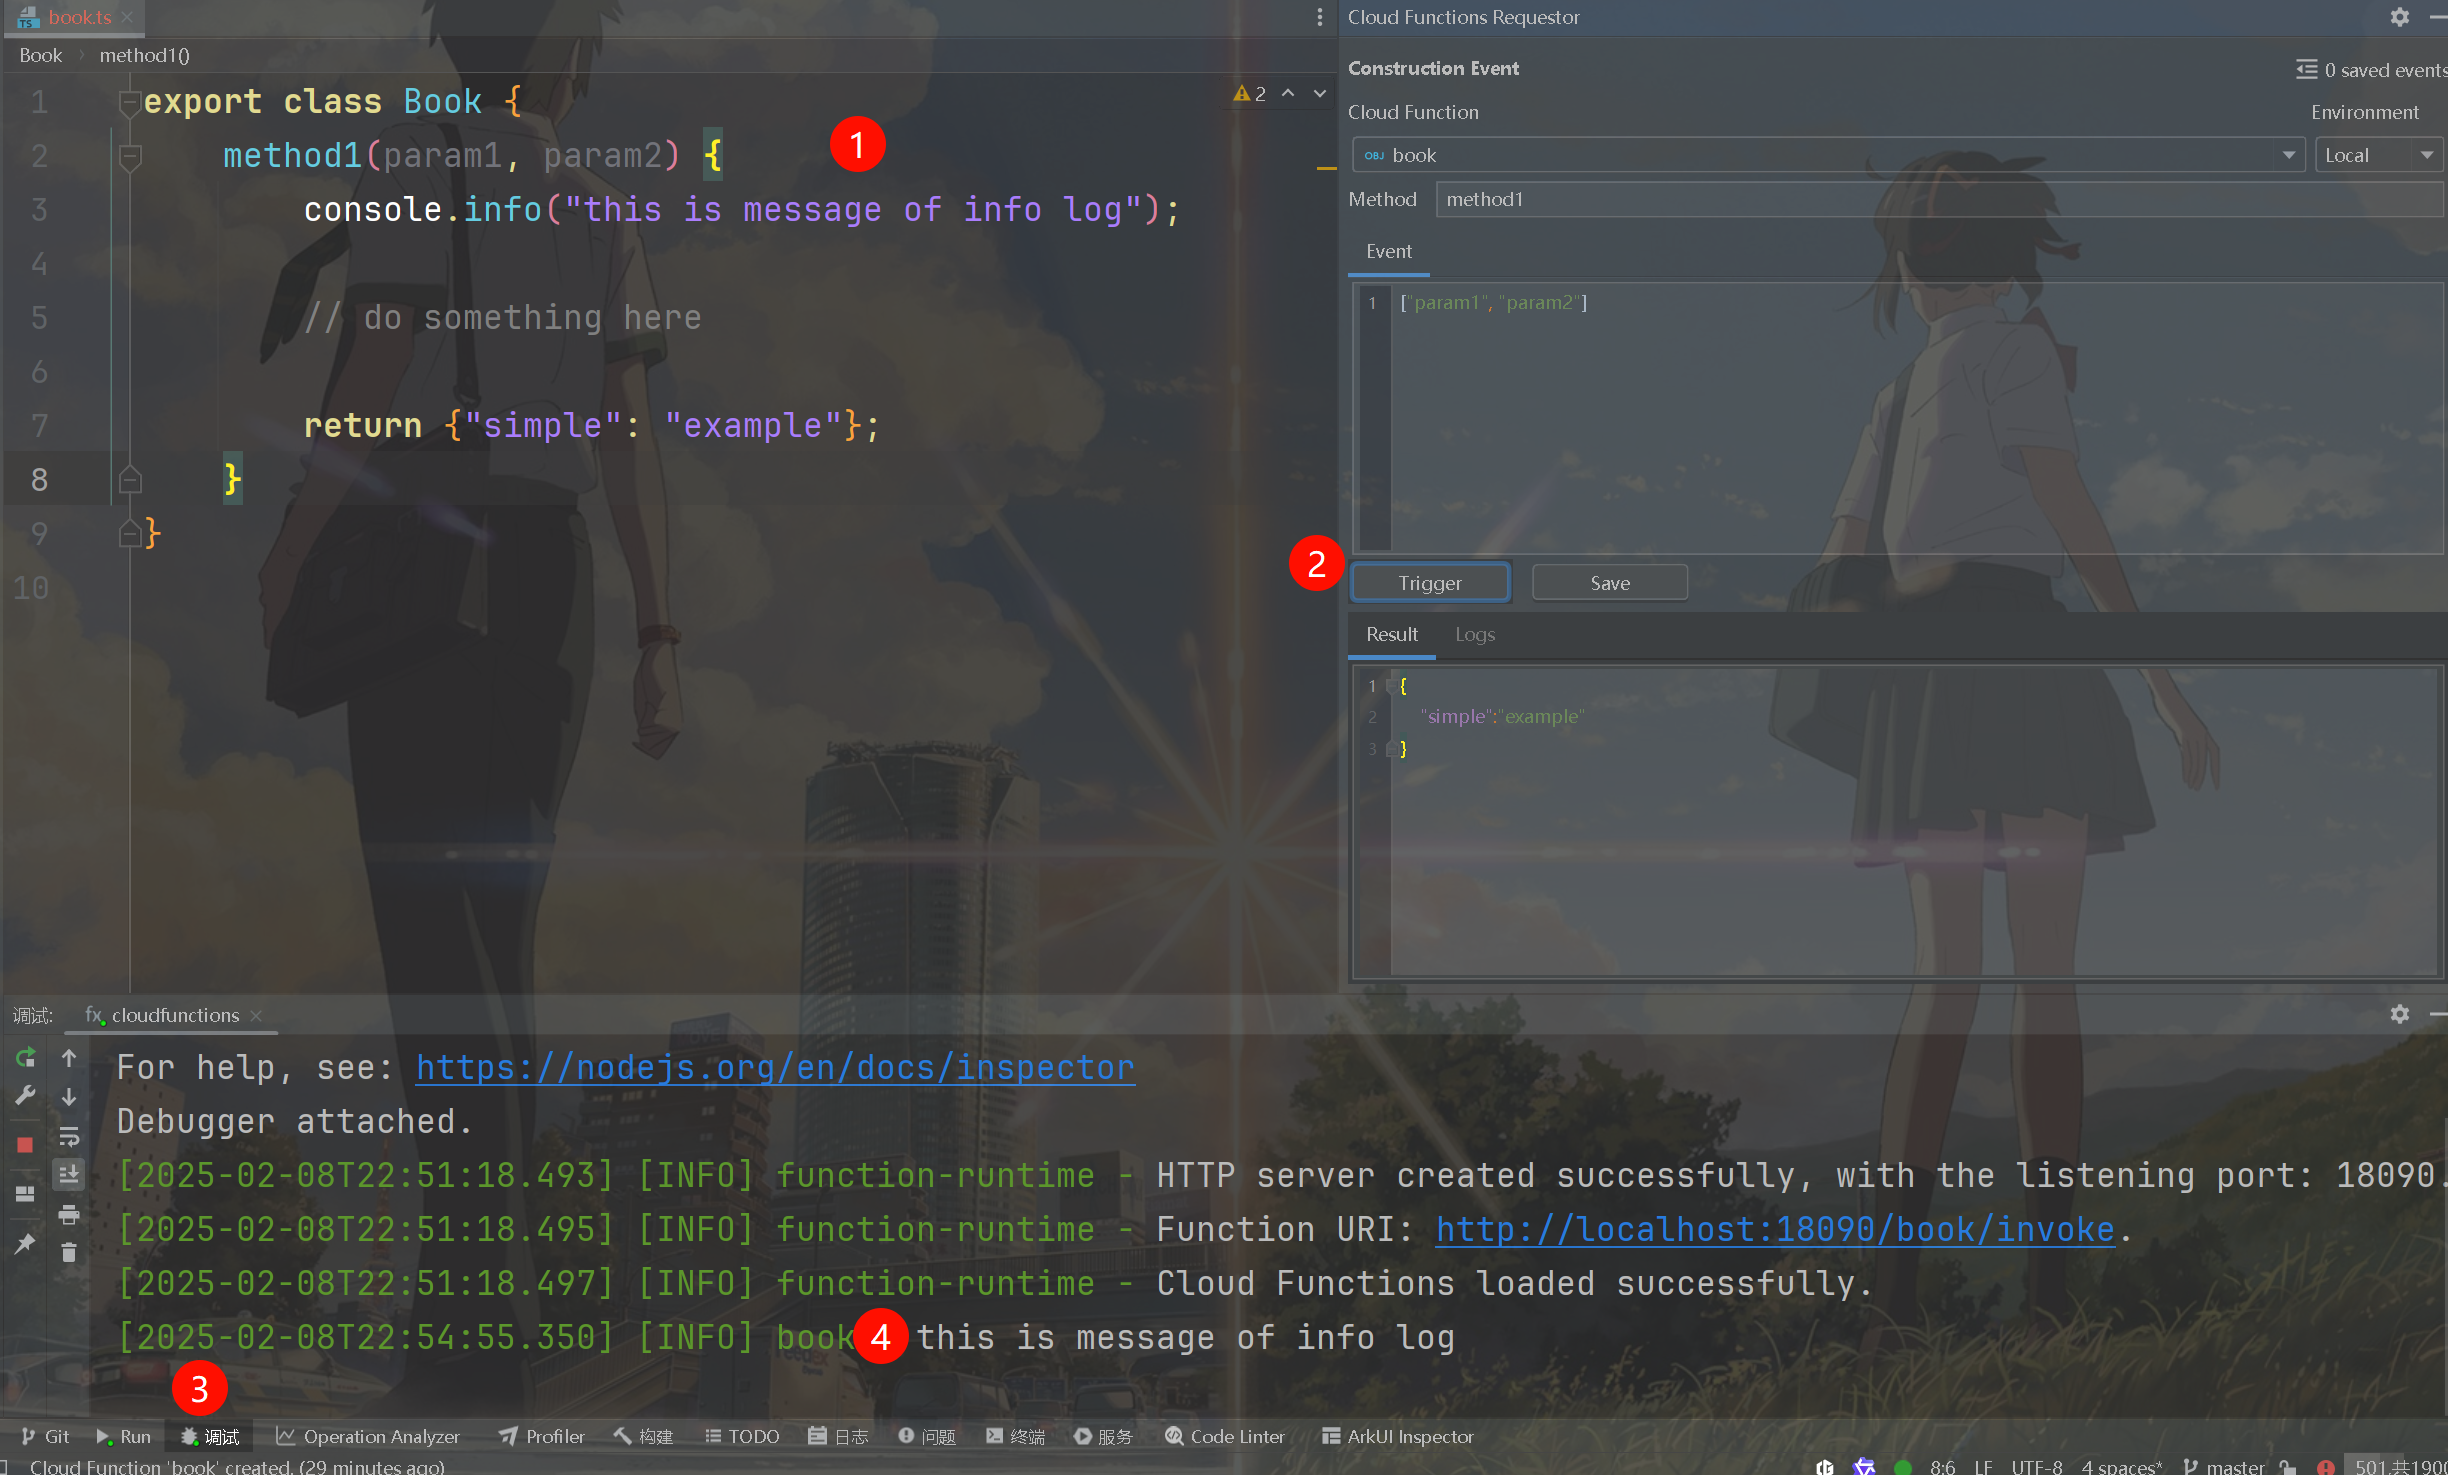Click the Method input field
The height and width of the screenshot is (1475, 2448).
(1936, 199)
